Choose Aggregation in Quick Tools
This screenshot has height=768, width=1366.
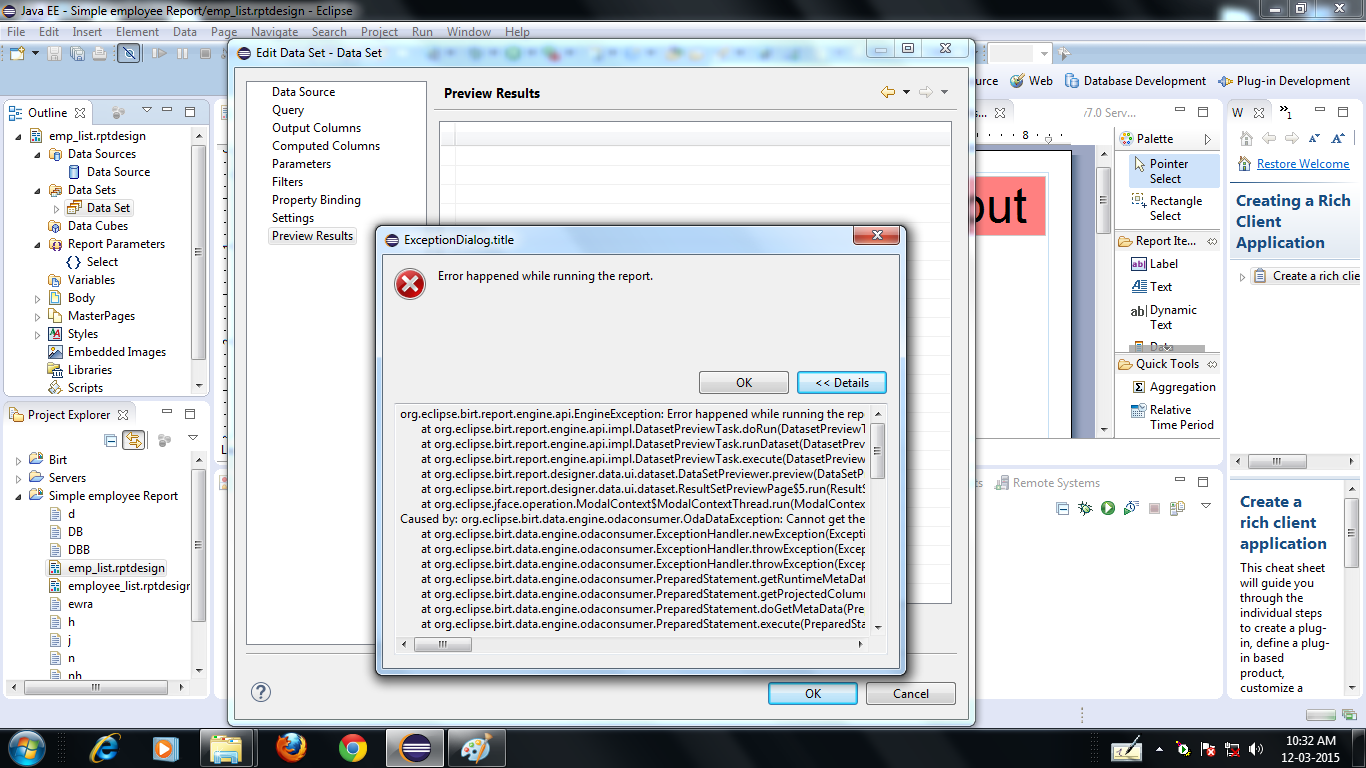[1174, 387]
